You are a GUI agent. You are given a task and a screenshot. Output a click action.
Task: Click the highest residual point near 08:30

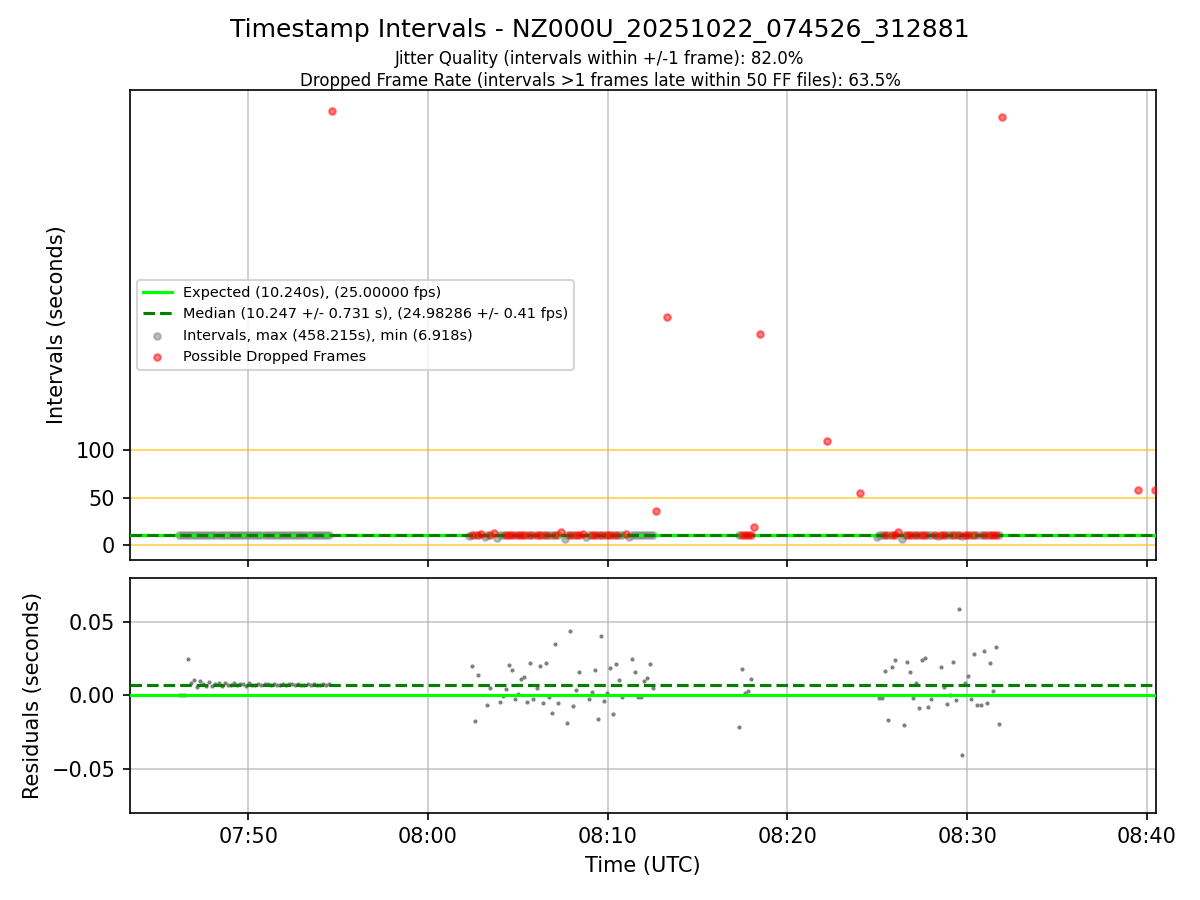pyautogui.click(x=959, y=609)
